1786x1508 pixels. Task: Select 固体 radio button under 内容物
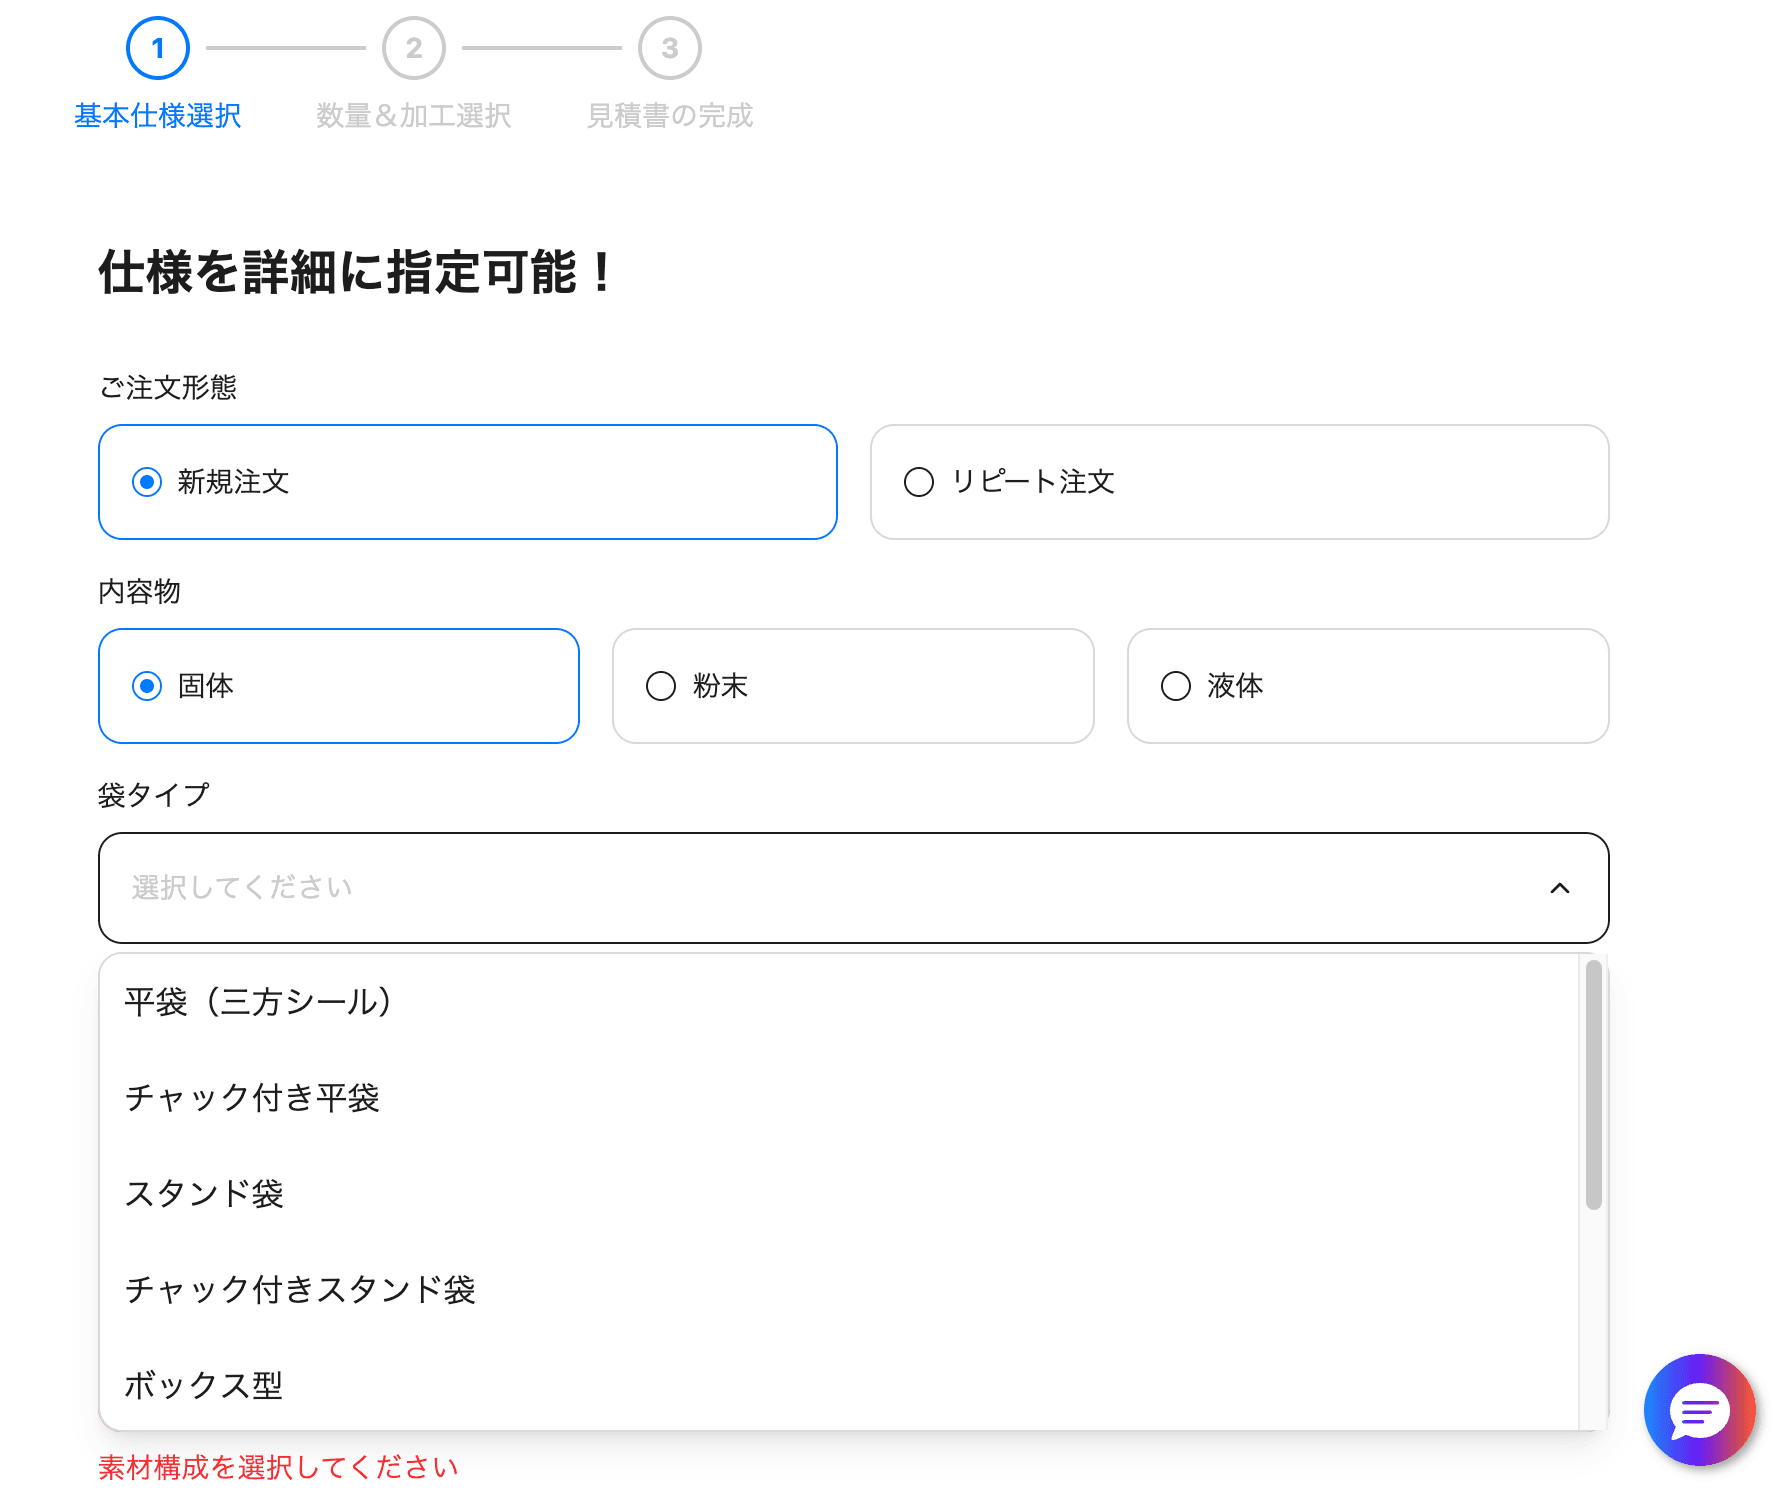(148, 686)
